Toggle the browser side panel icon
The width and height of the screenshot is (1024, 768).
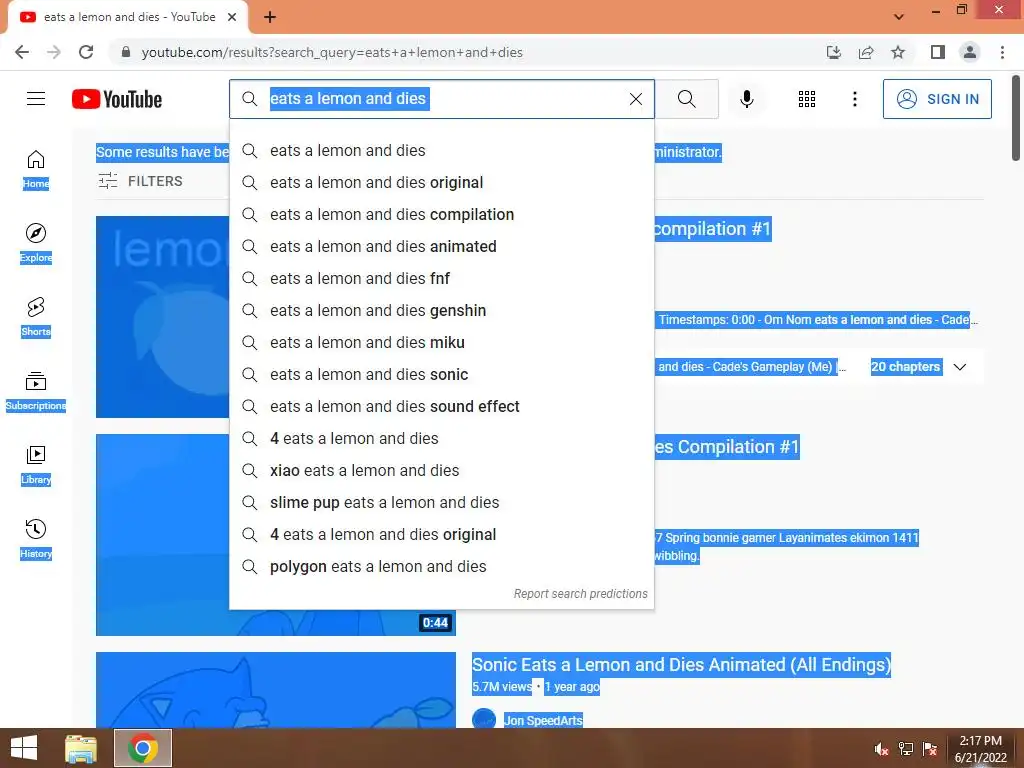coord(937,52)
